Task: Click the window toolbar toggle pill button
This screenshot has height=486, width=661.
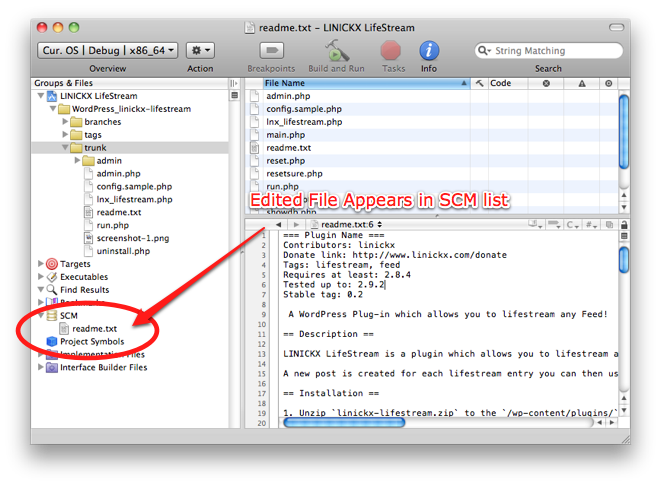Action: point(616,27)
